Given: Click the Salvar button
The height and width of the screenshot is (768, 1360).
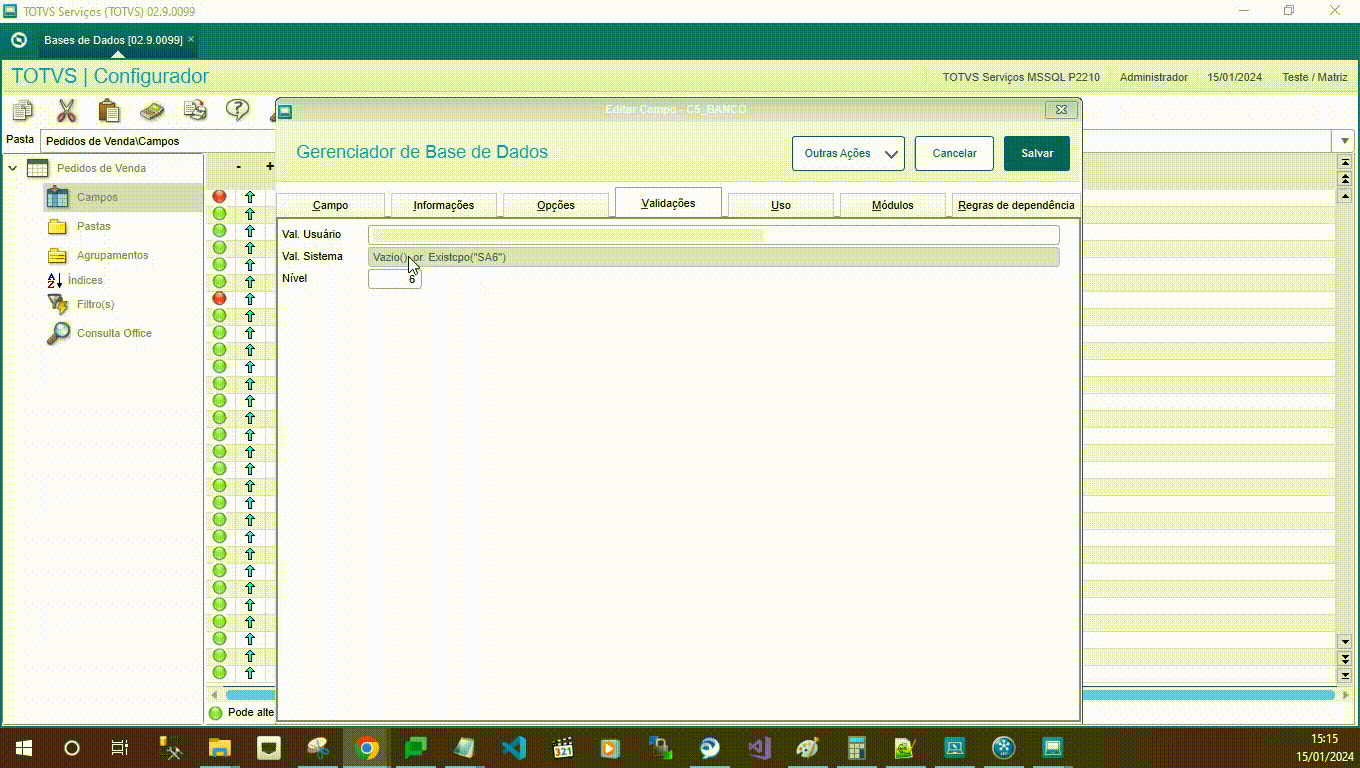Looking at the screenshot, I should coord(1037,153).
